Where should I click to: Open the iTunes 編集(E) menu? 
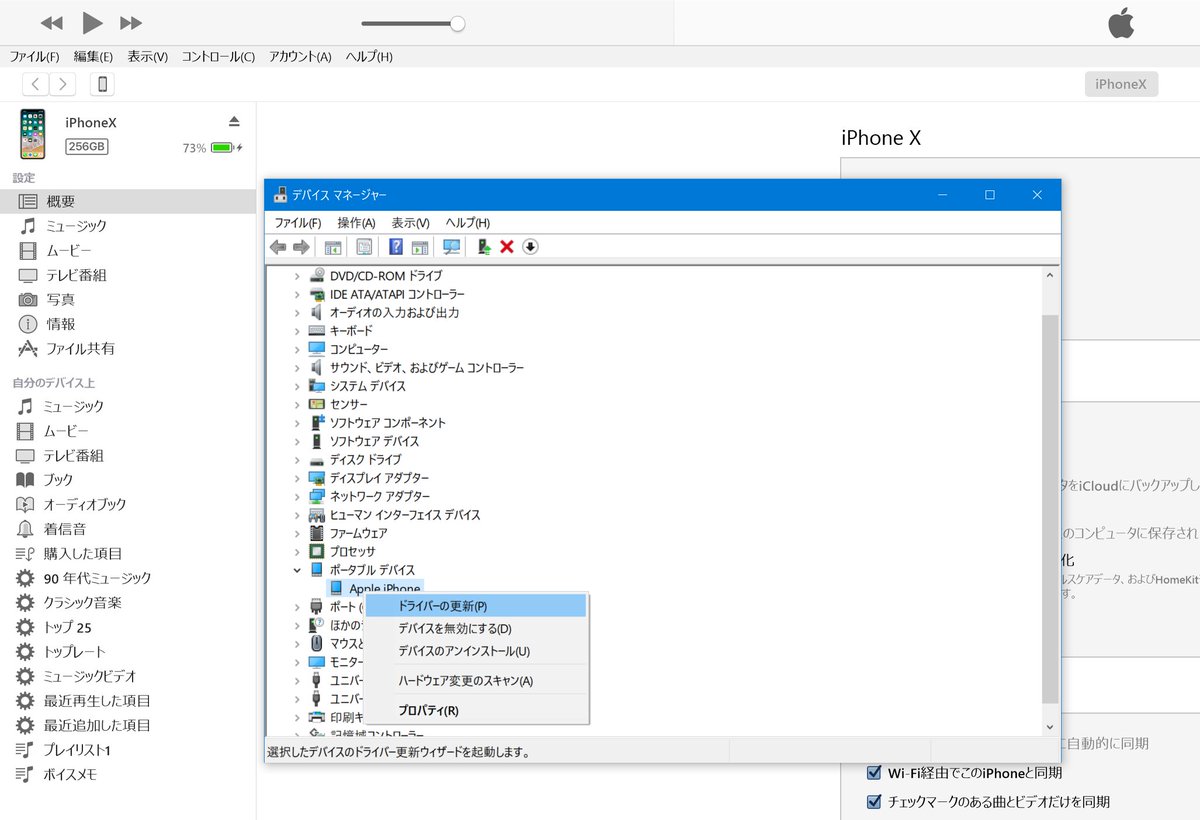click(93, 57)
